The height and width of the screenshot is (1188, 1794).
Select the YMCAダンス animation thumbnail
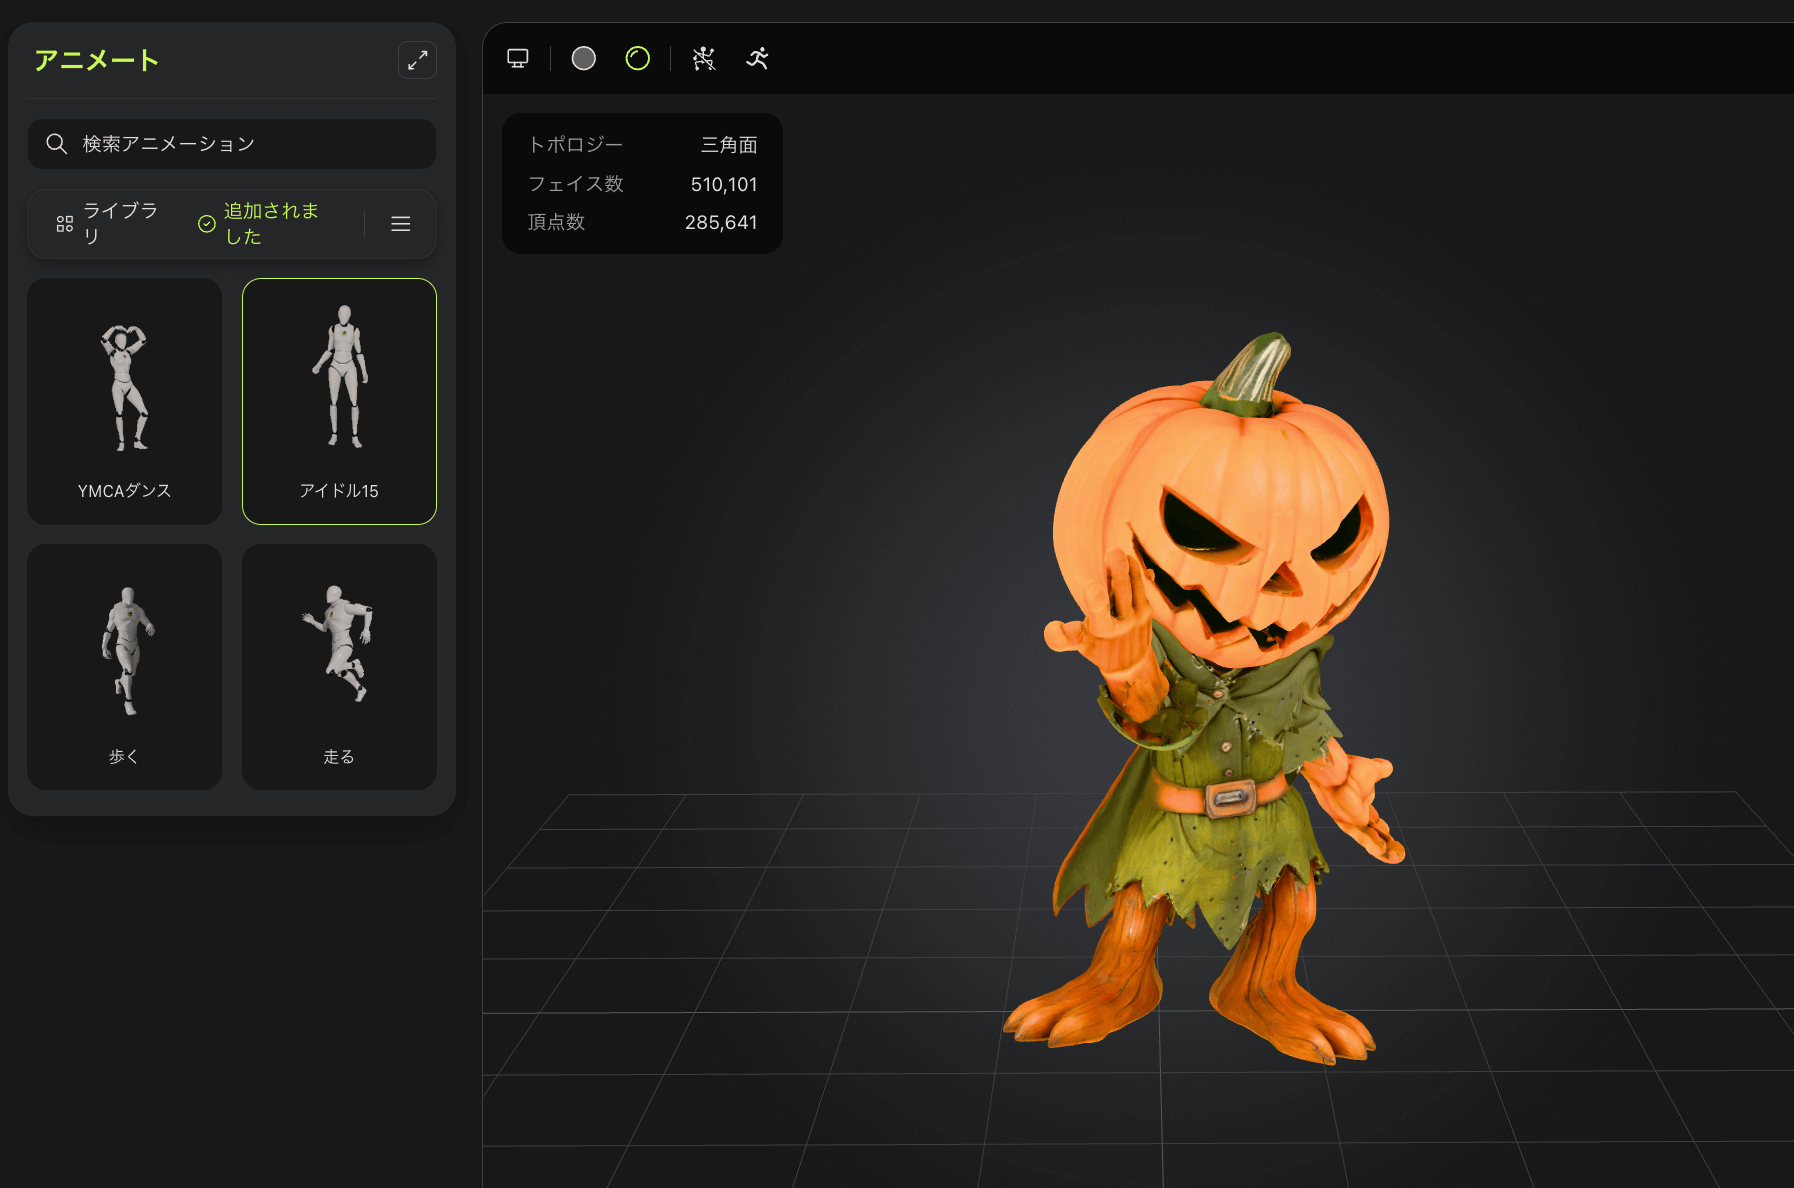click(125, 401)
